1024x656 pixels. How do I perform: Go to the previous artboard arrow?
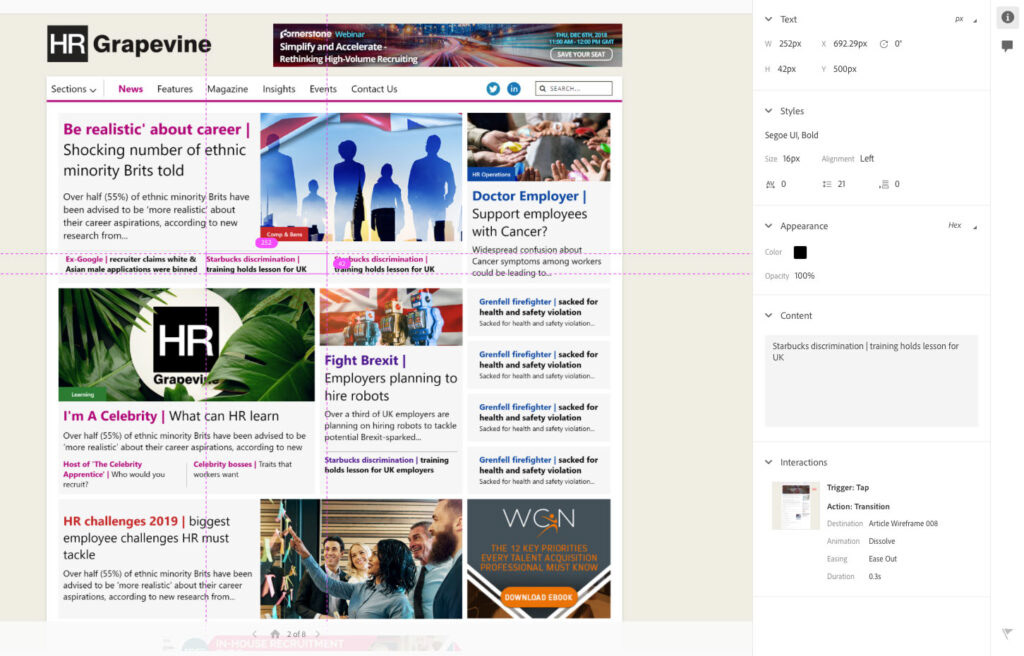click(255, 634)
